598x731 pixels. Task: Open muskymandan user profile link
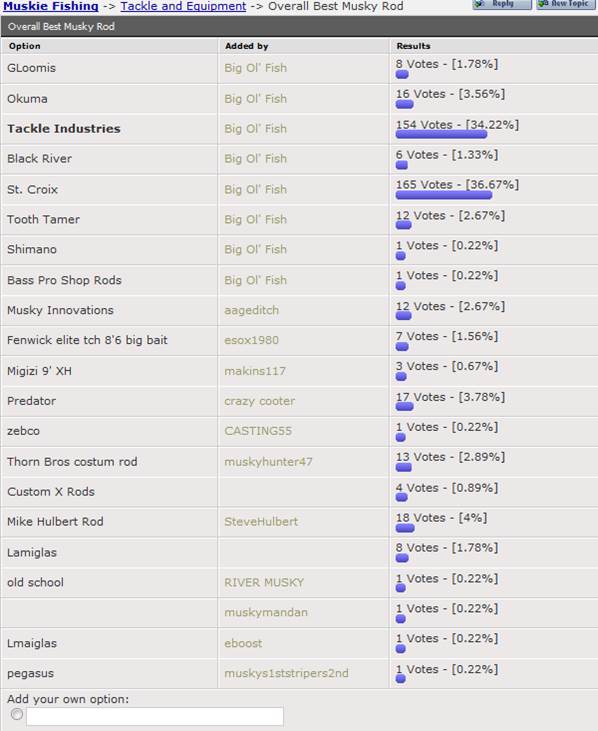pyautogui.click(x=266, y=613)
